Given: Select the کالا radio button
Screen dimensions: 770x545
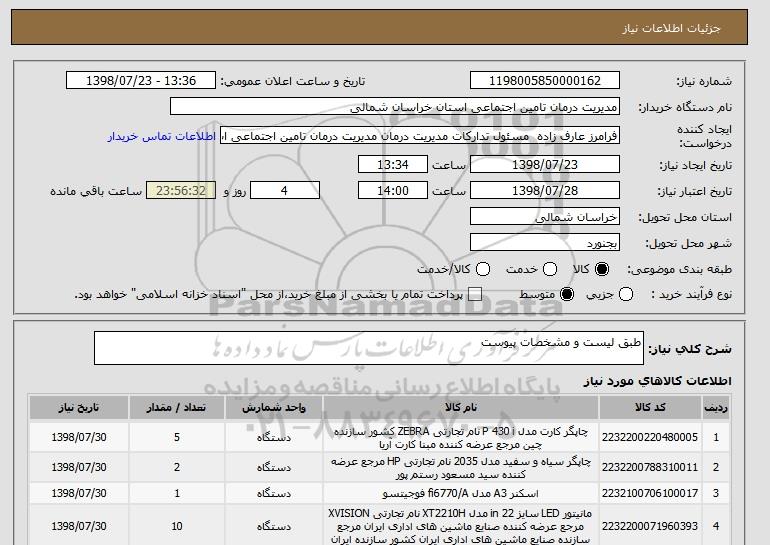Looking at the screenshot, I should 602,269.
